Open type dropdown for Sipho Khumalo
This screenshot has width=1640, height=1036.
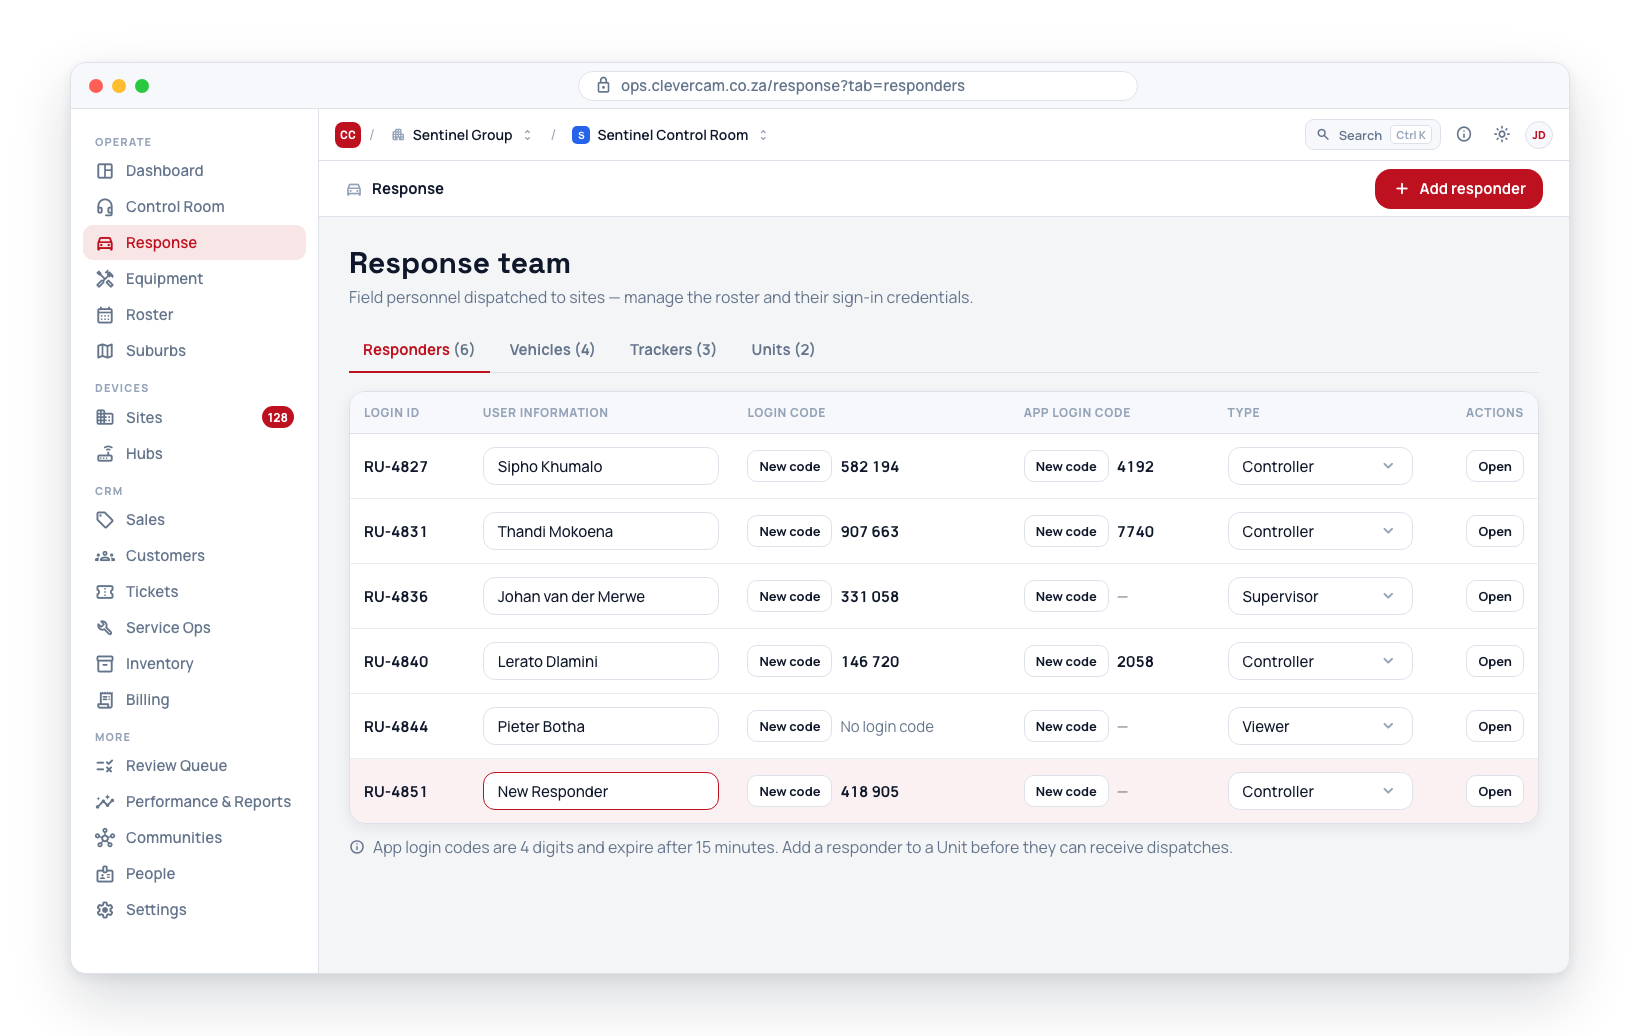pos(1320,466)
